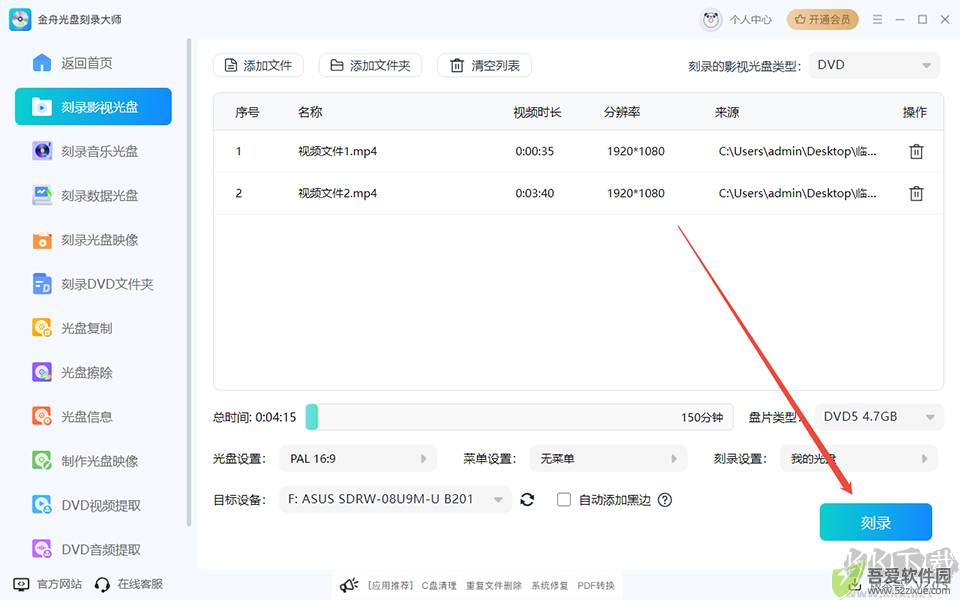Click the disc capacity progress bar
Screen dimensions: 960x600
click(x=519, y=417)
